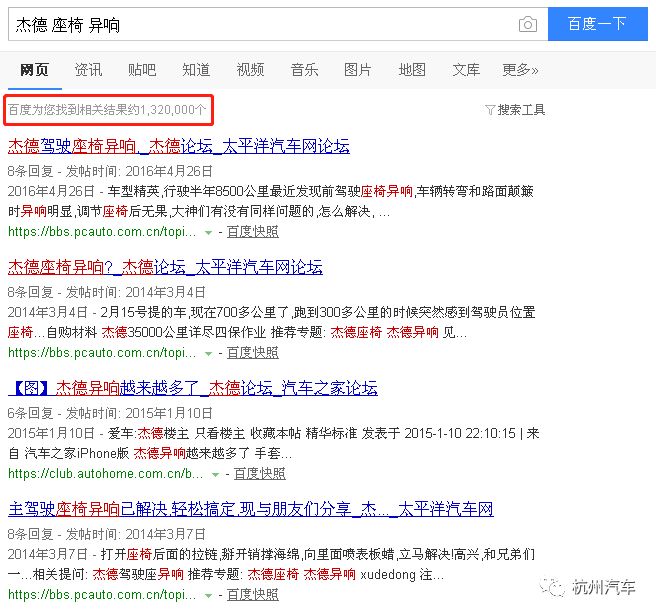Click the first result's bbs.pcauto.com.cn URL
This screenshot has height=615, width=656.
point(102,232)
